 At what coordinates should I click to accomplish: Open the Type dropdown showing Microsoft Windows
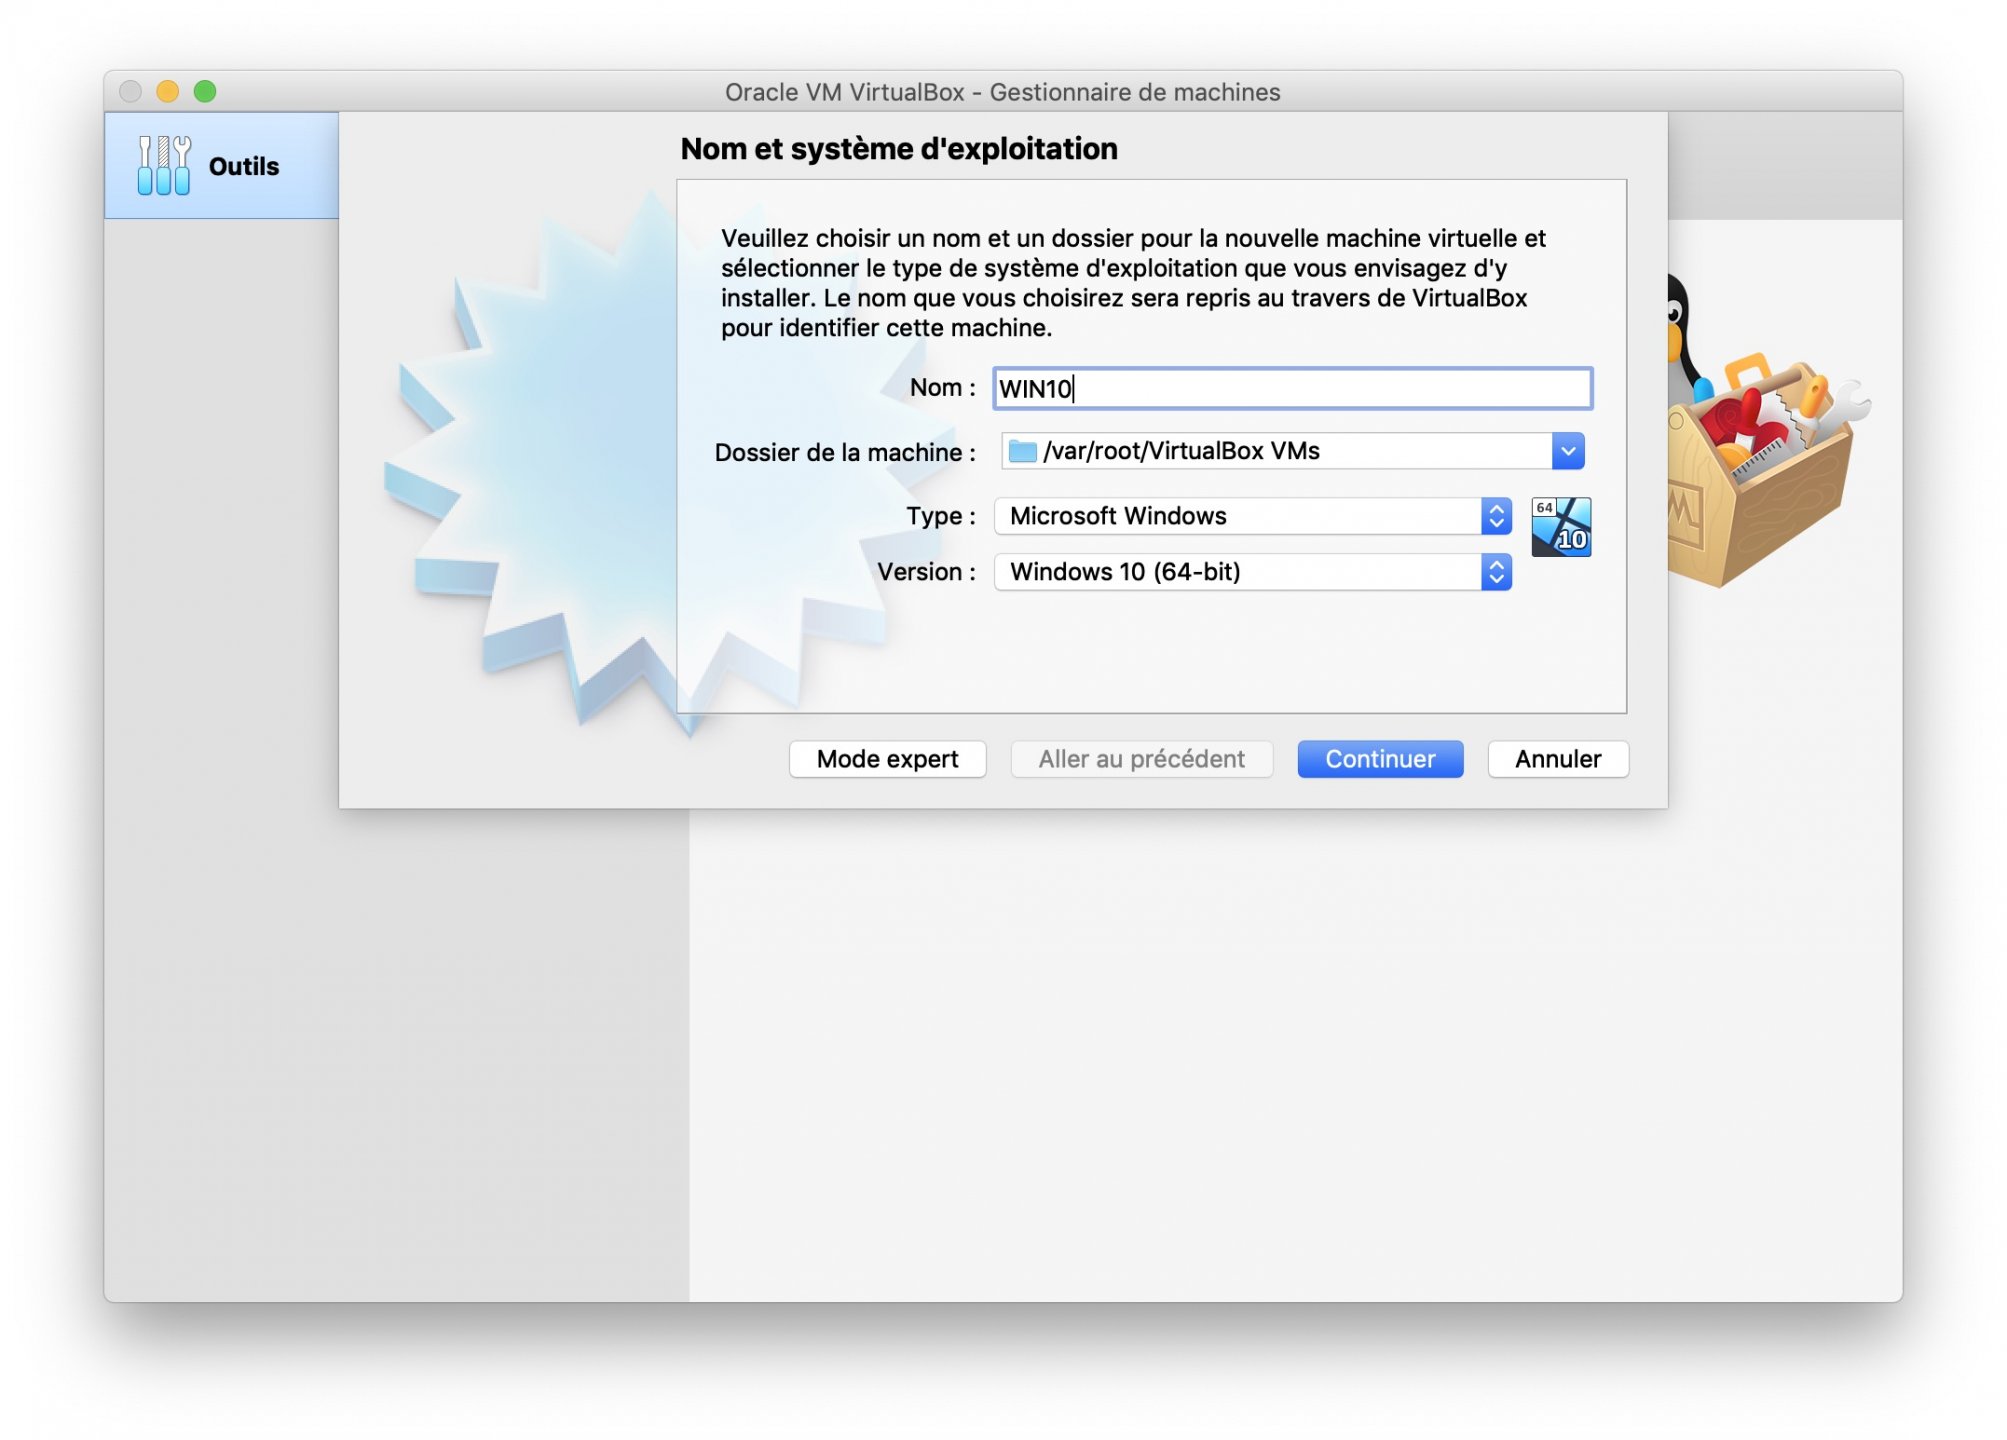point(1252,516)
